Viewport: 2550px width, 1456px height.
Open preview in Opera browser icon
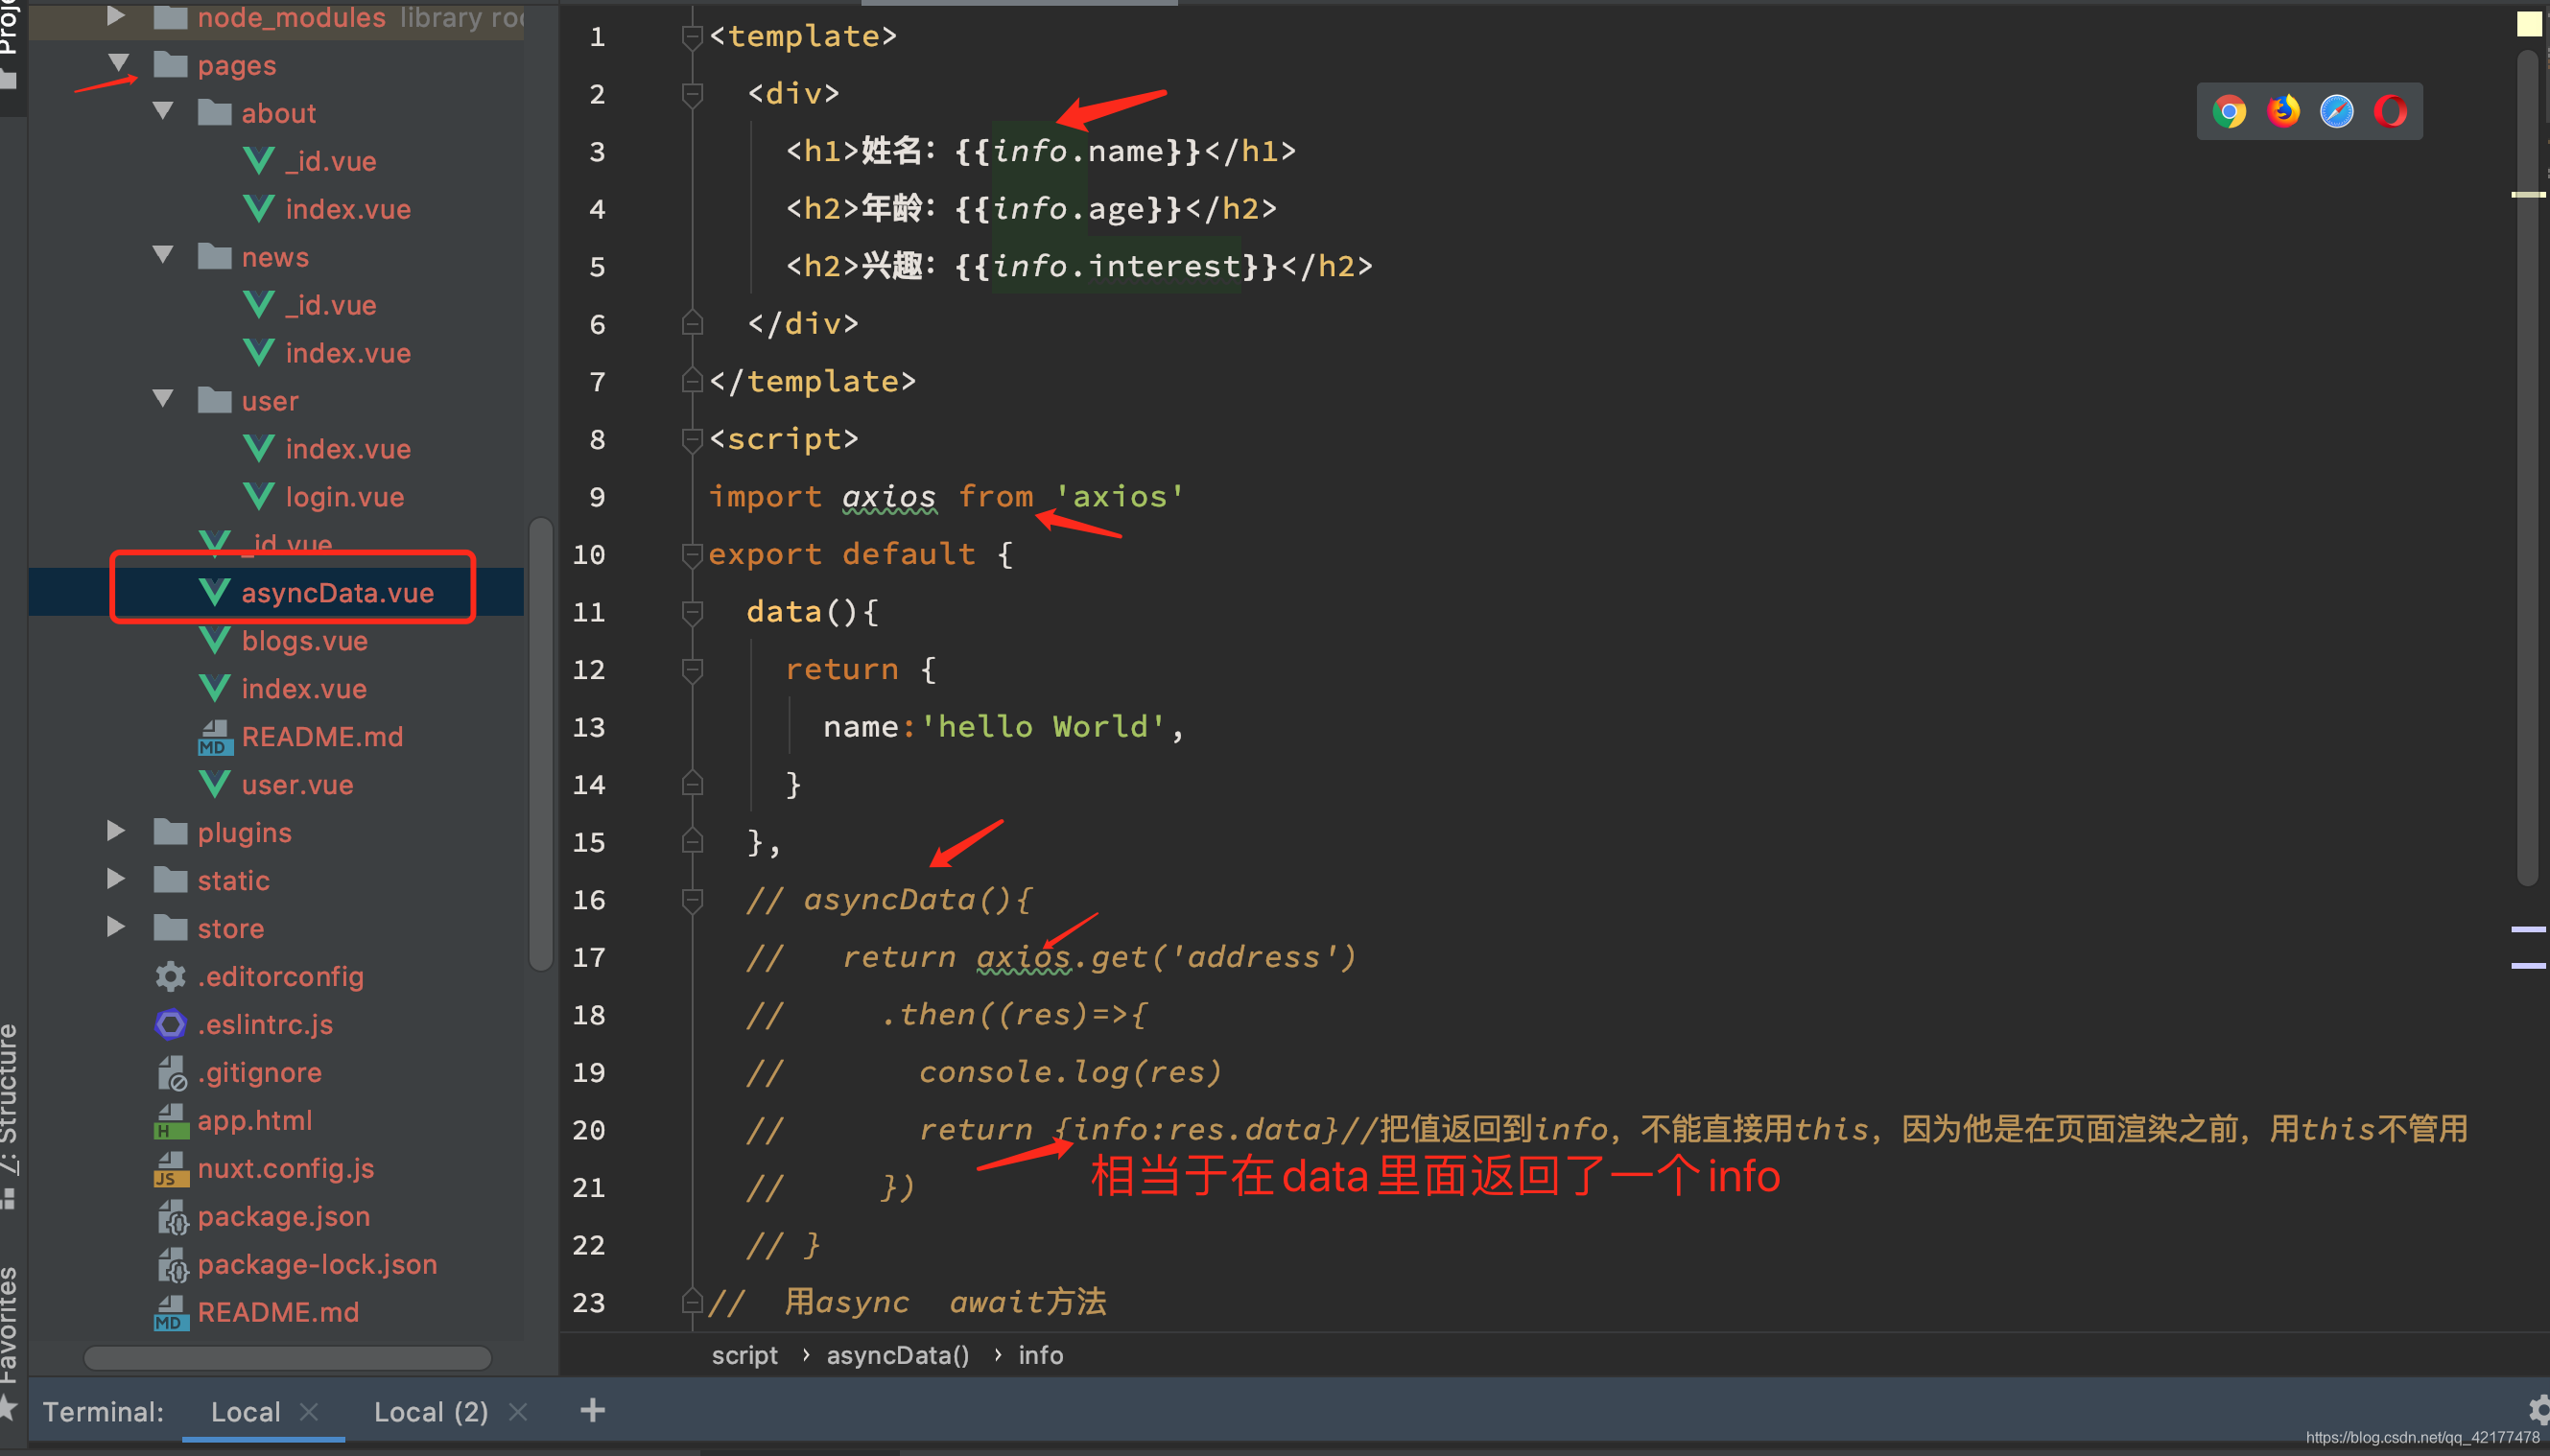(x=2391, y=111)
